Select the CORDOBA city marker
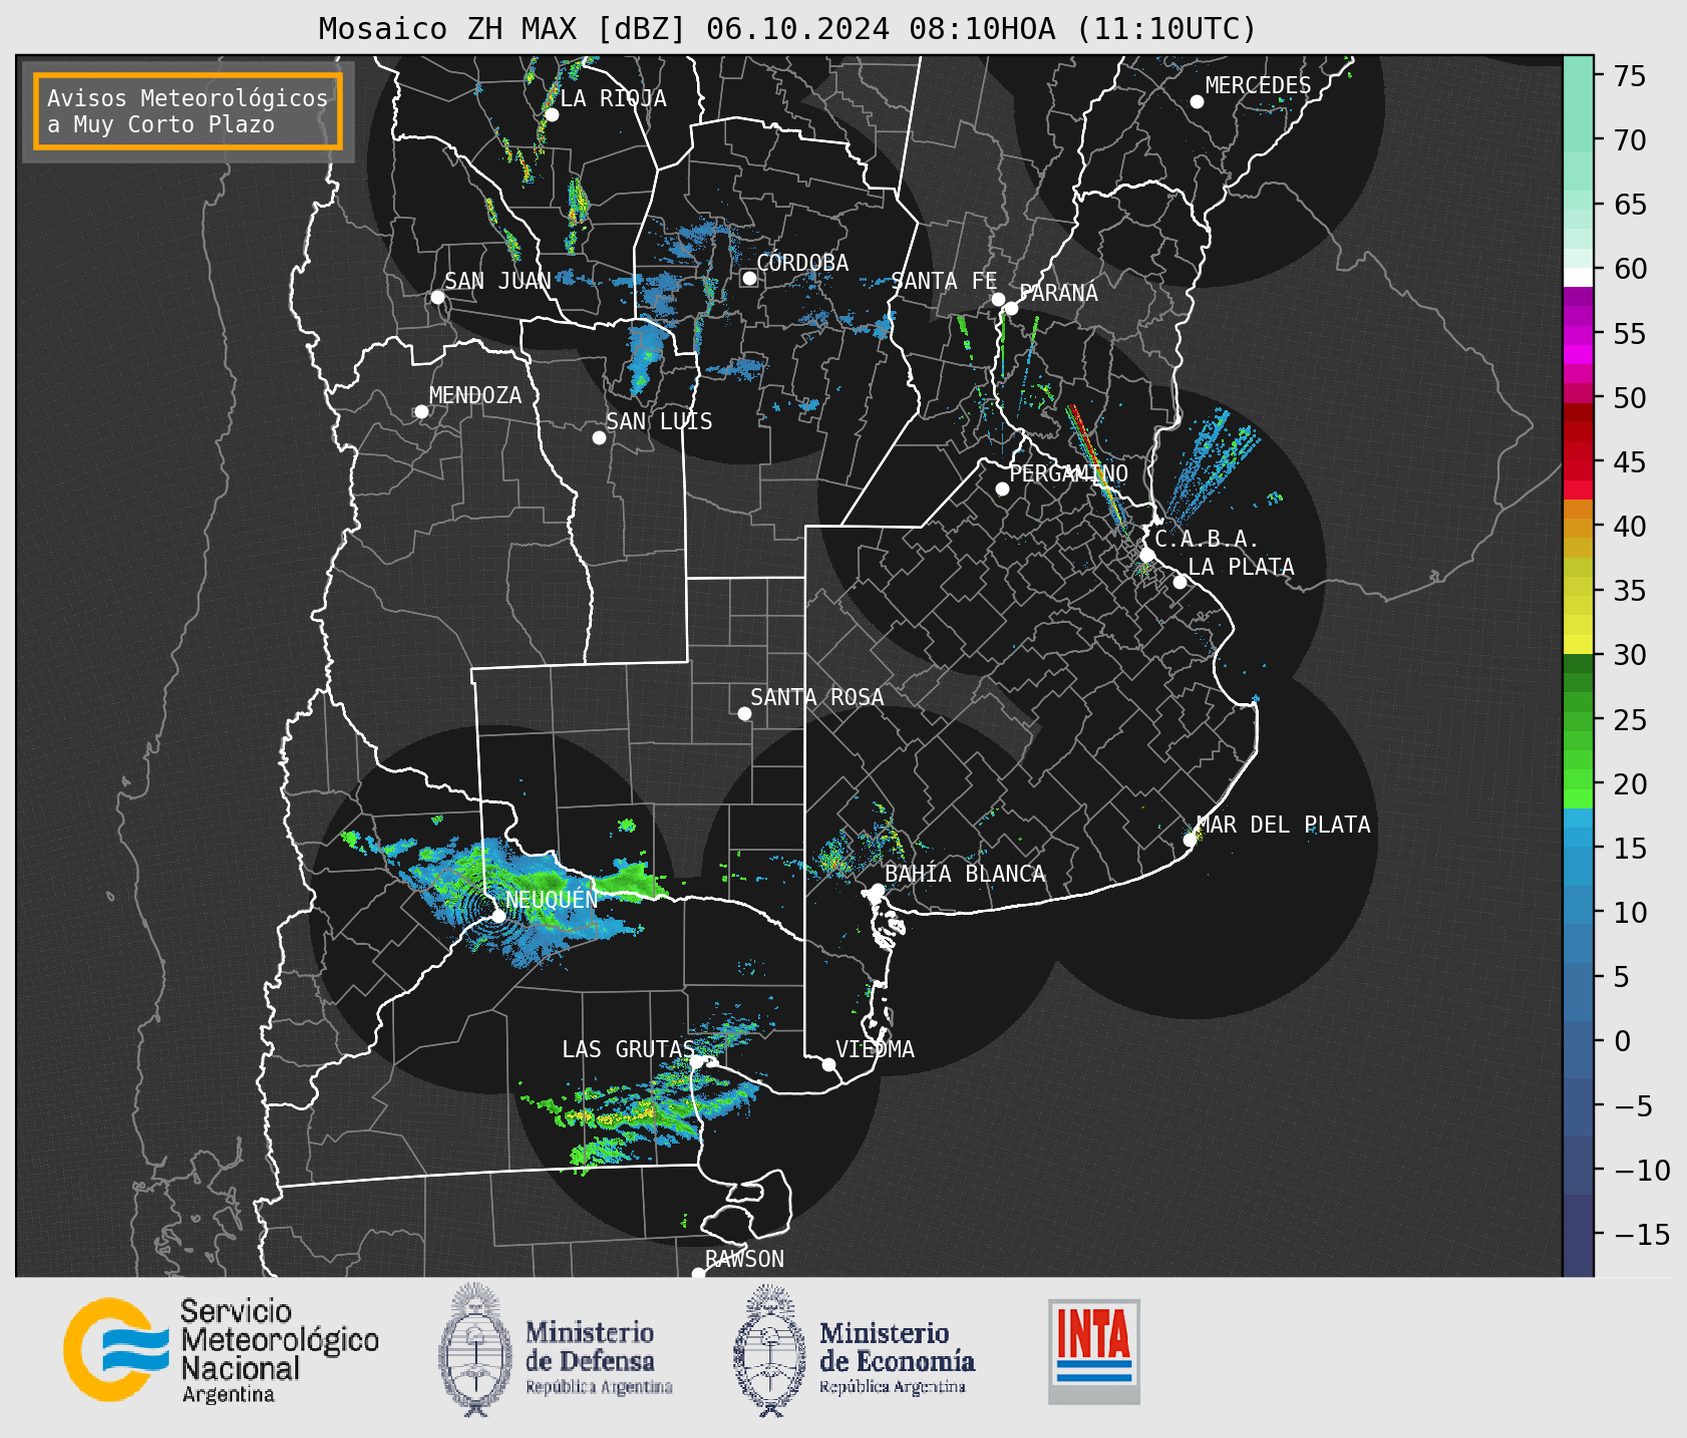The width and height of the screenshot is (1687, 1438). [749, 278]
